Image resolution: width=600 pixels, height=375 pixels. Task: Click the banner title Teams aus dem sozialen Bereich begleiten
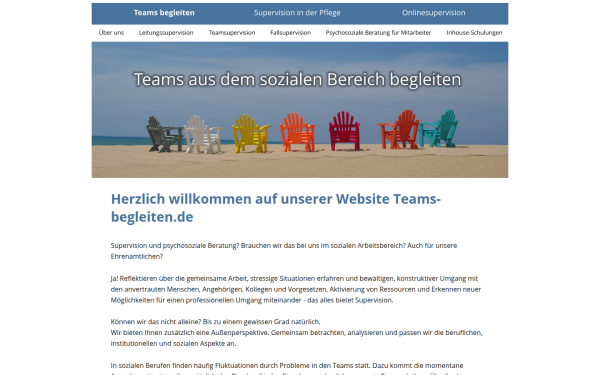297,80
